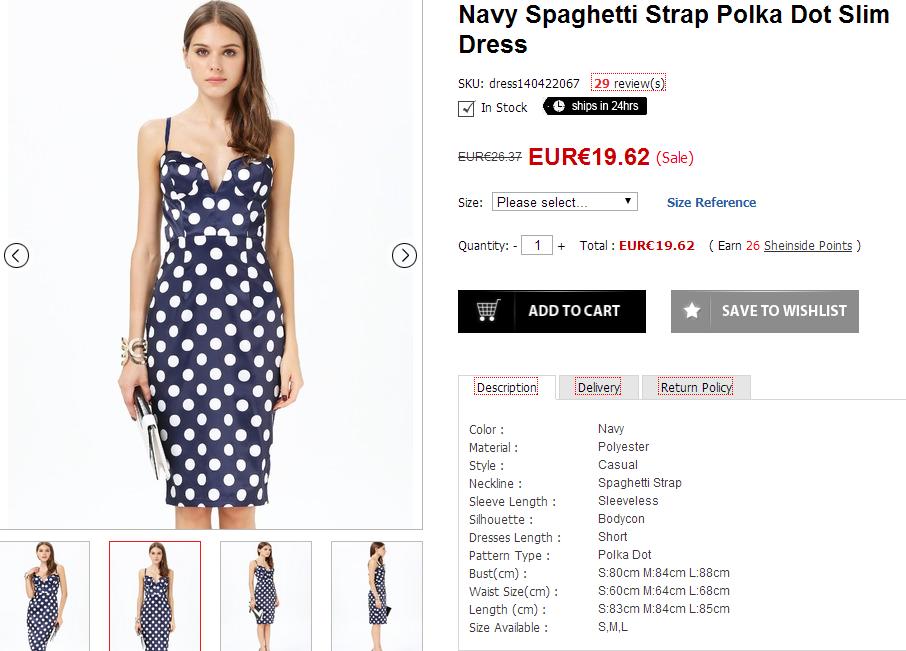Open the 29 review(s) link

click(629, 83)
